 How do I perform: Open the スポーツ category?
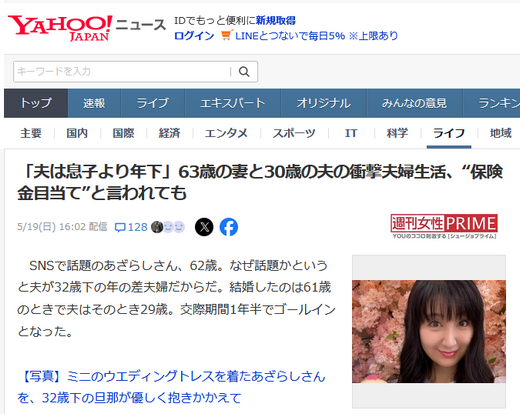tap(294, 133)
